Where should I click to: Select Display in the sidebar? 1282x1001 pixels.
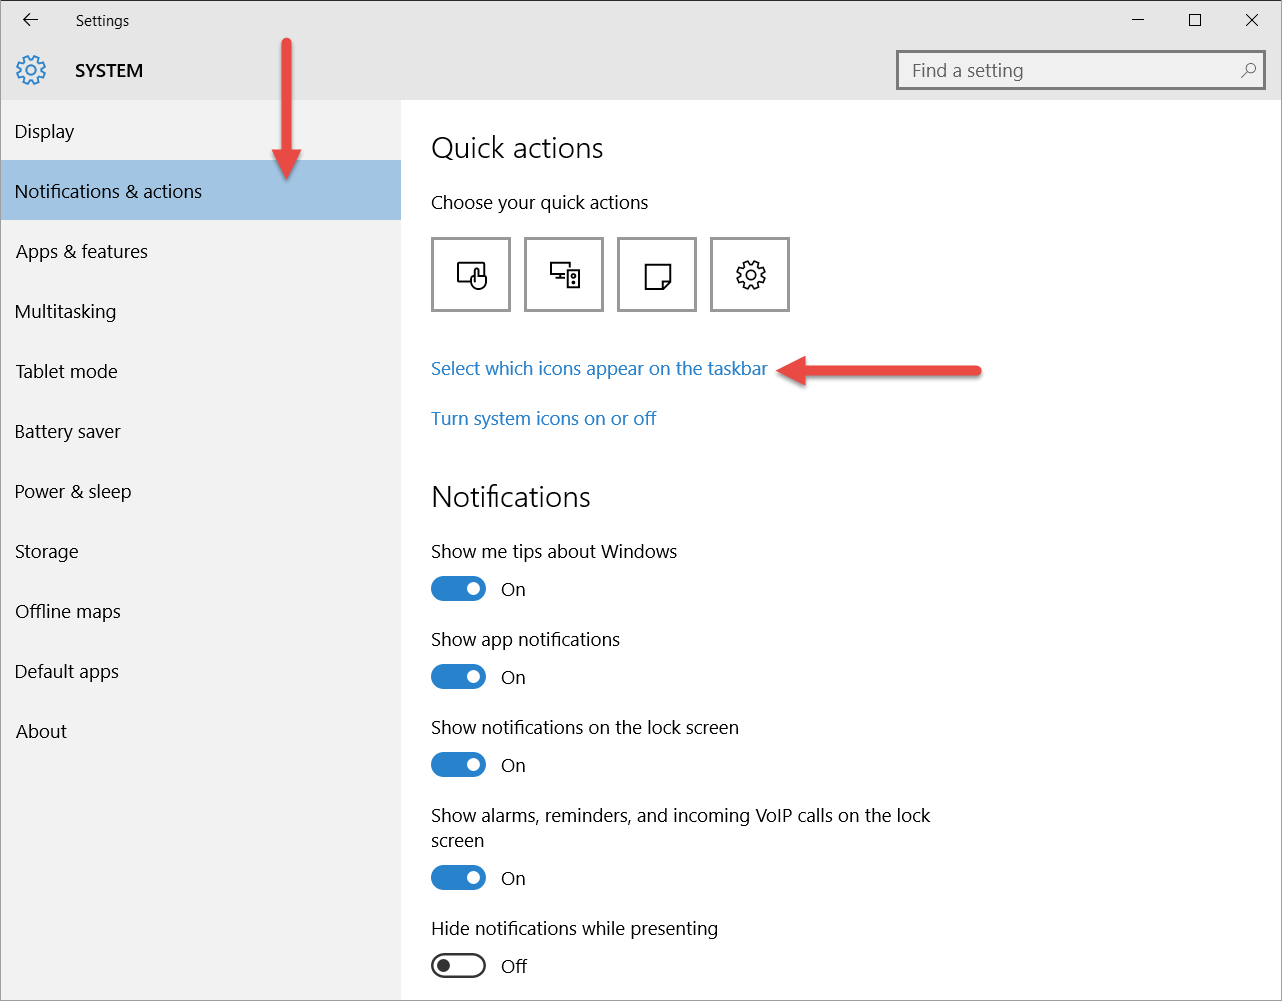pyautogui.click(x=44, y=131)
